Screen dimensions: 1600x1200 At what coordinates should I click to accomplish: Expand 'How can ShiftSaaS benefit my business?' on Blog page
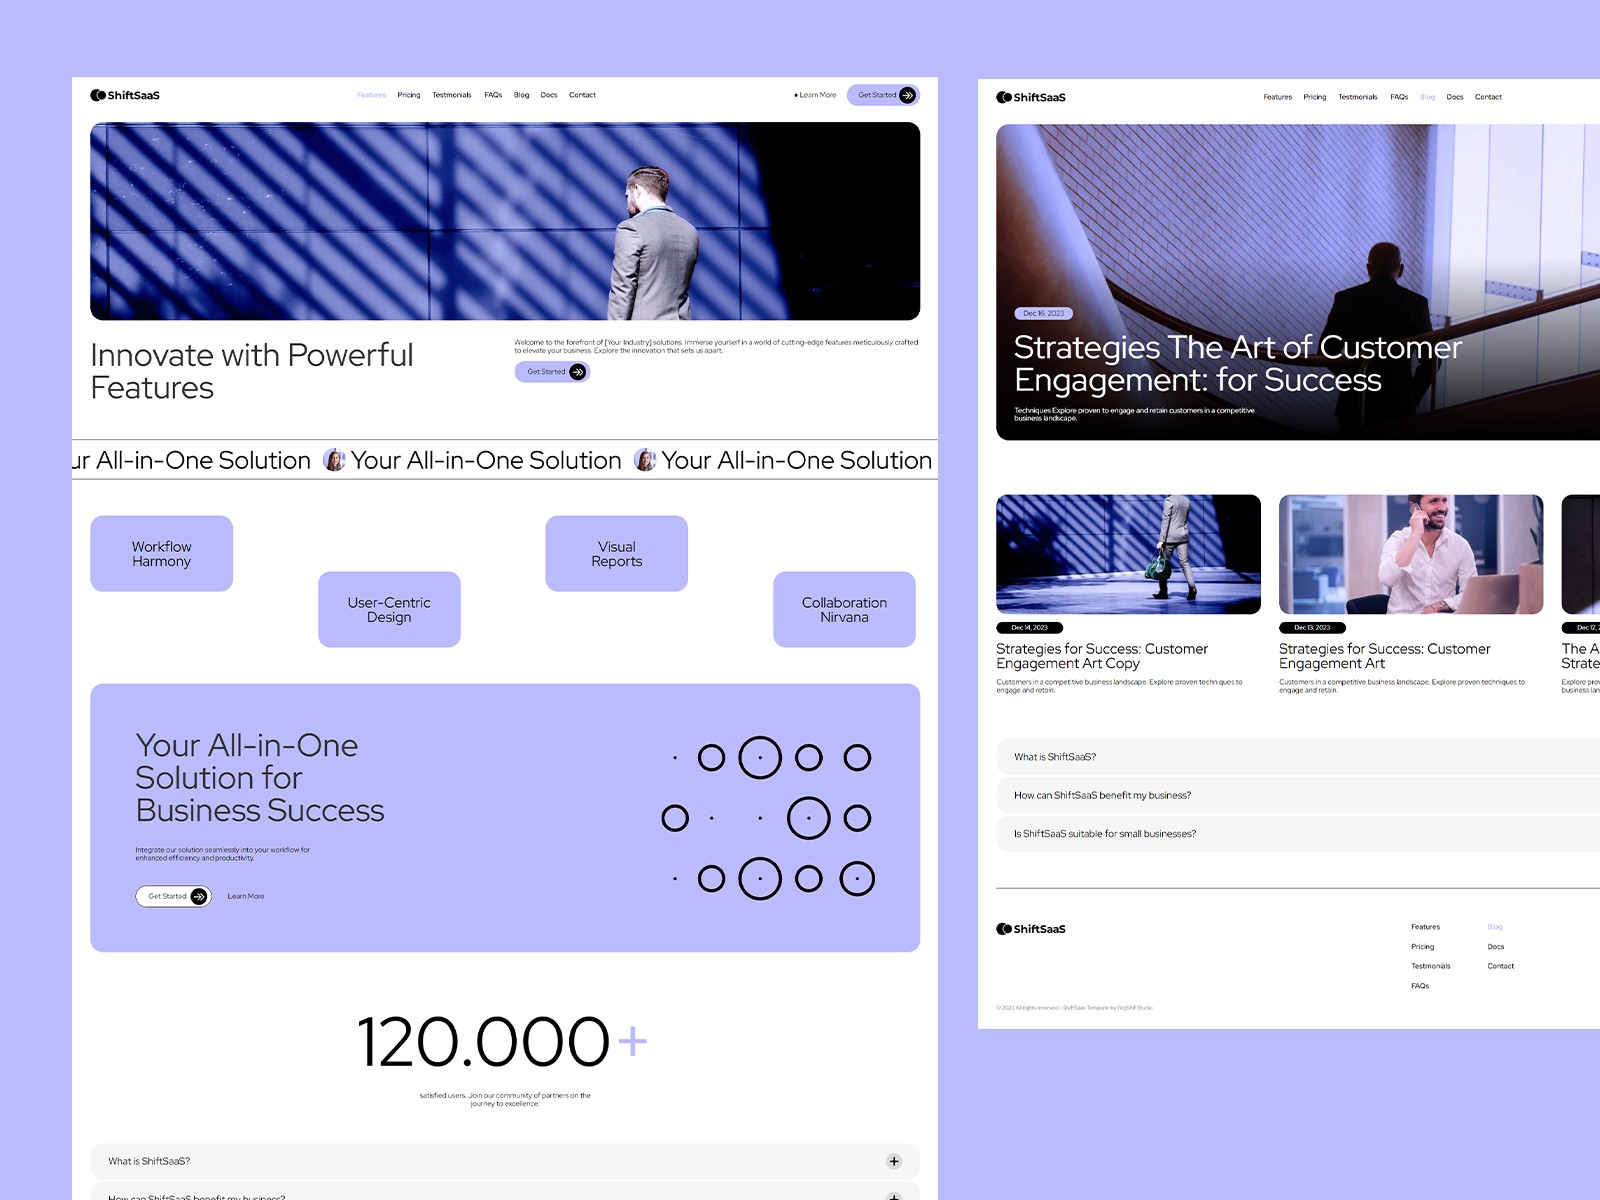tap(1298, 795)
